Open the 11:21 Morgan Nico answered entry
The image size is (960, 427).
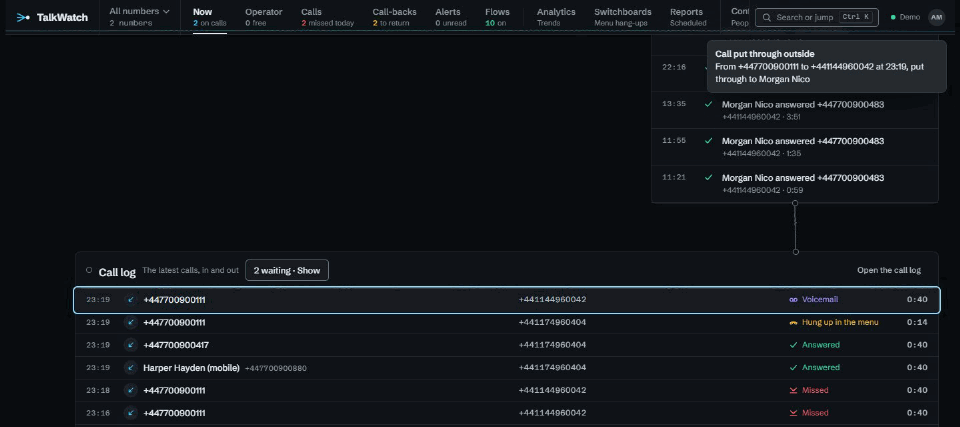click(795, 184)
